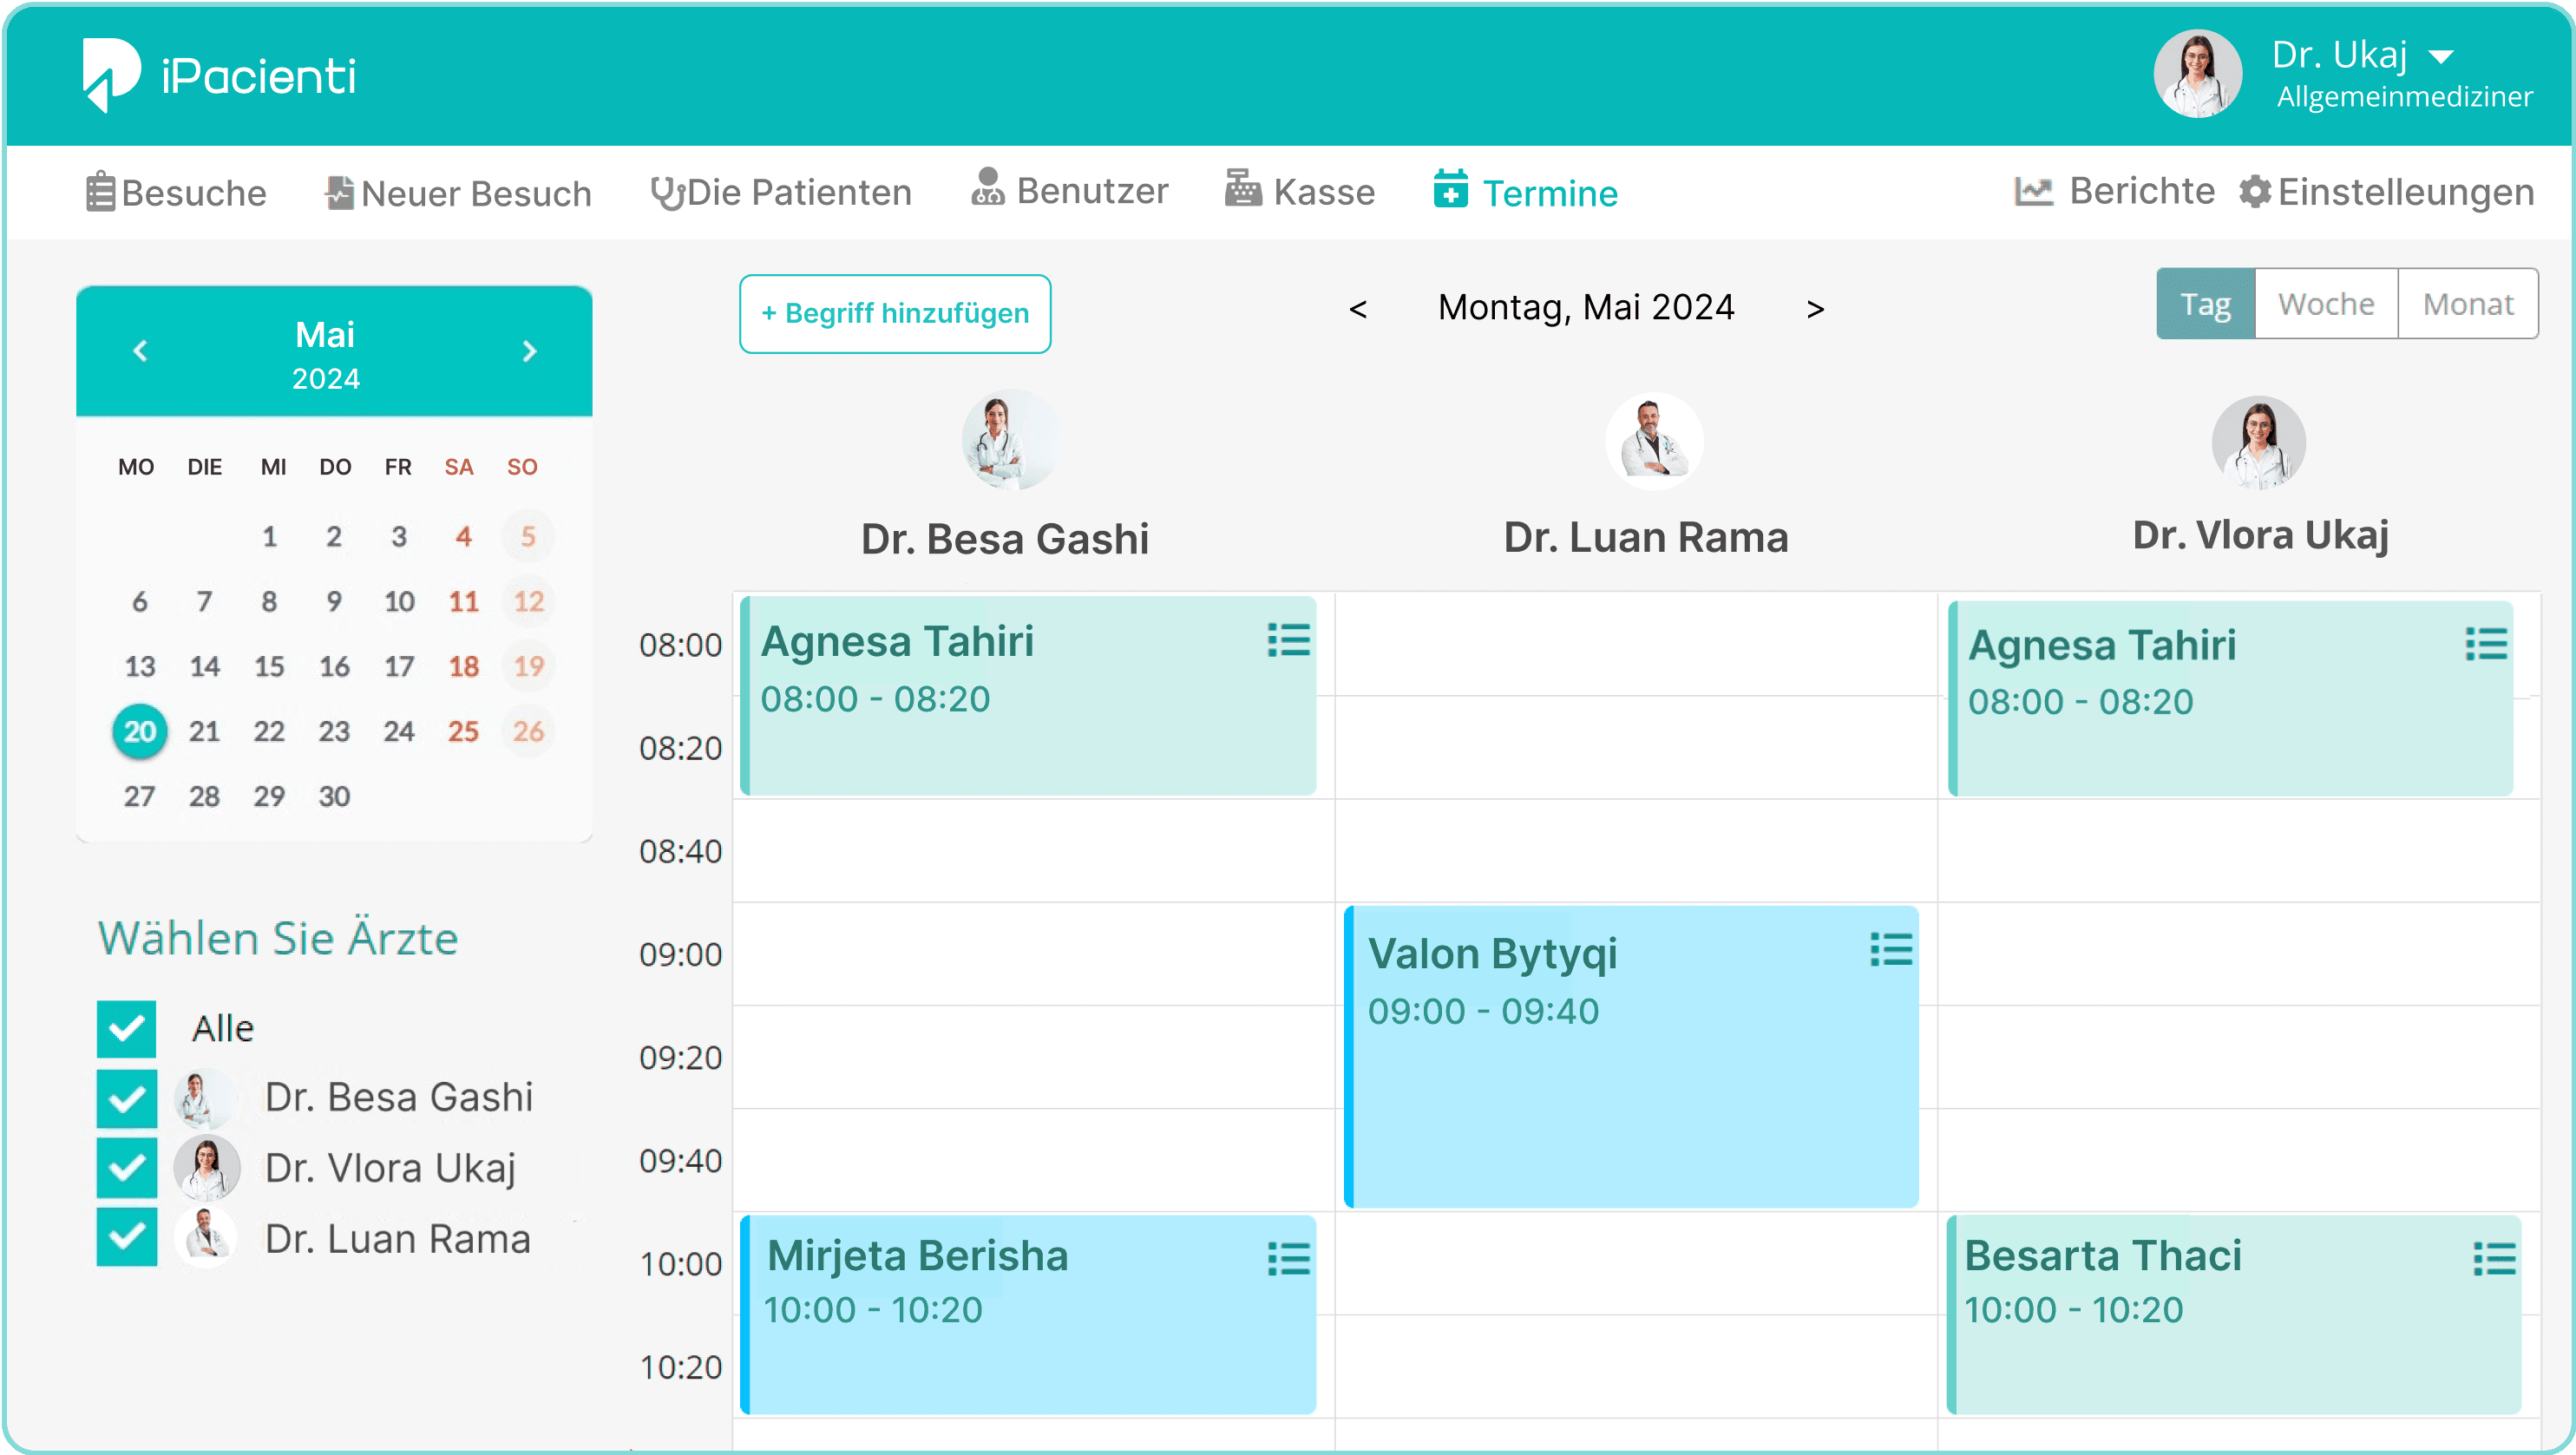This screenshot has height=1455, width=2576.
Task: Click the iPacienti logo icon
Action: 110,74
